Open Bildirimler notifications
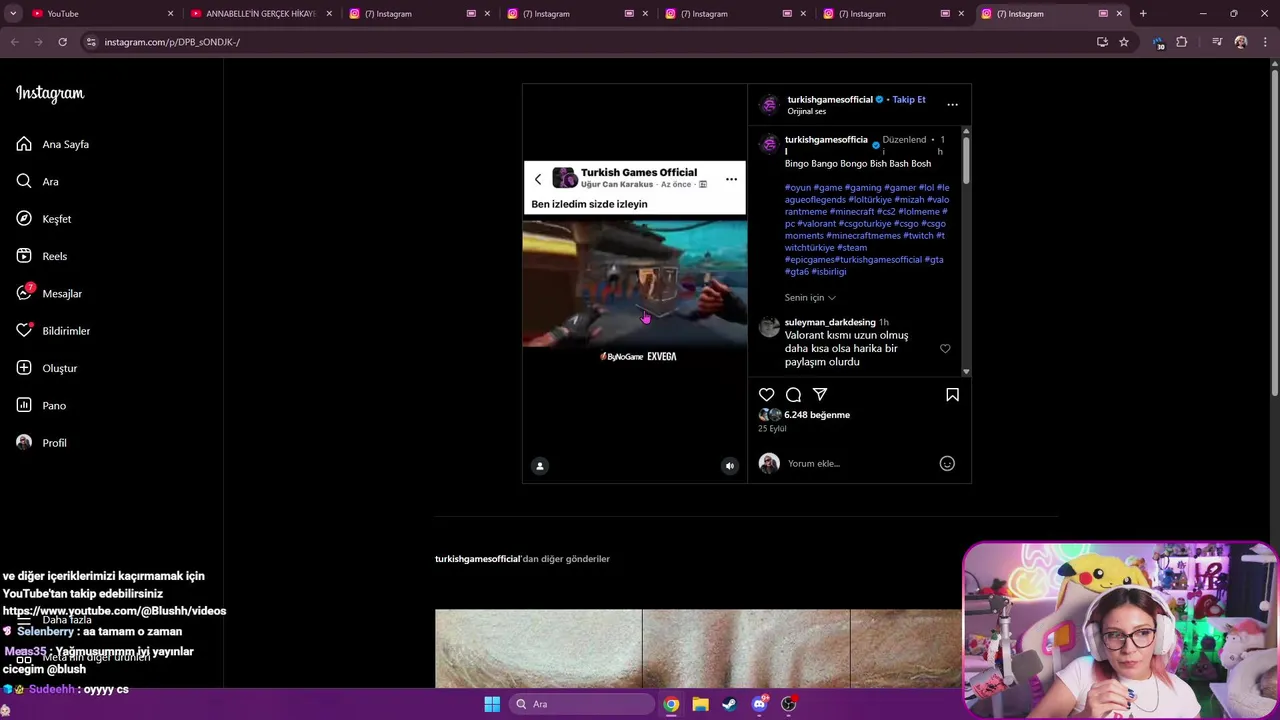 point(53,331)
